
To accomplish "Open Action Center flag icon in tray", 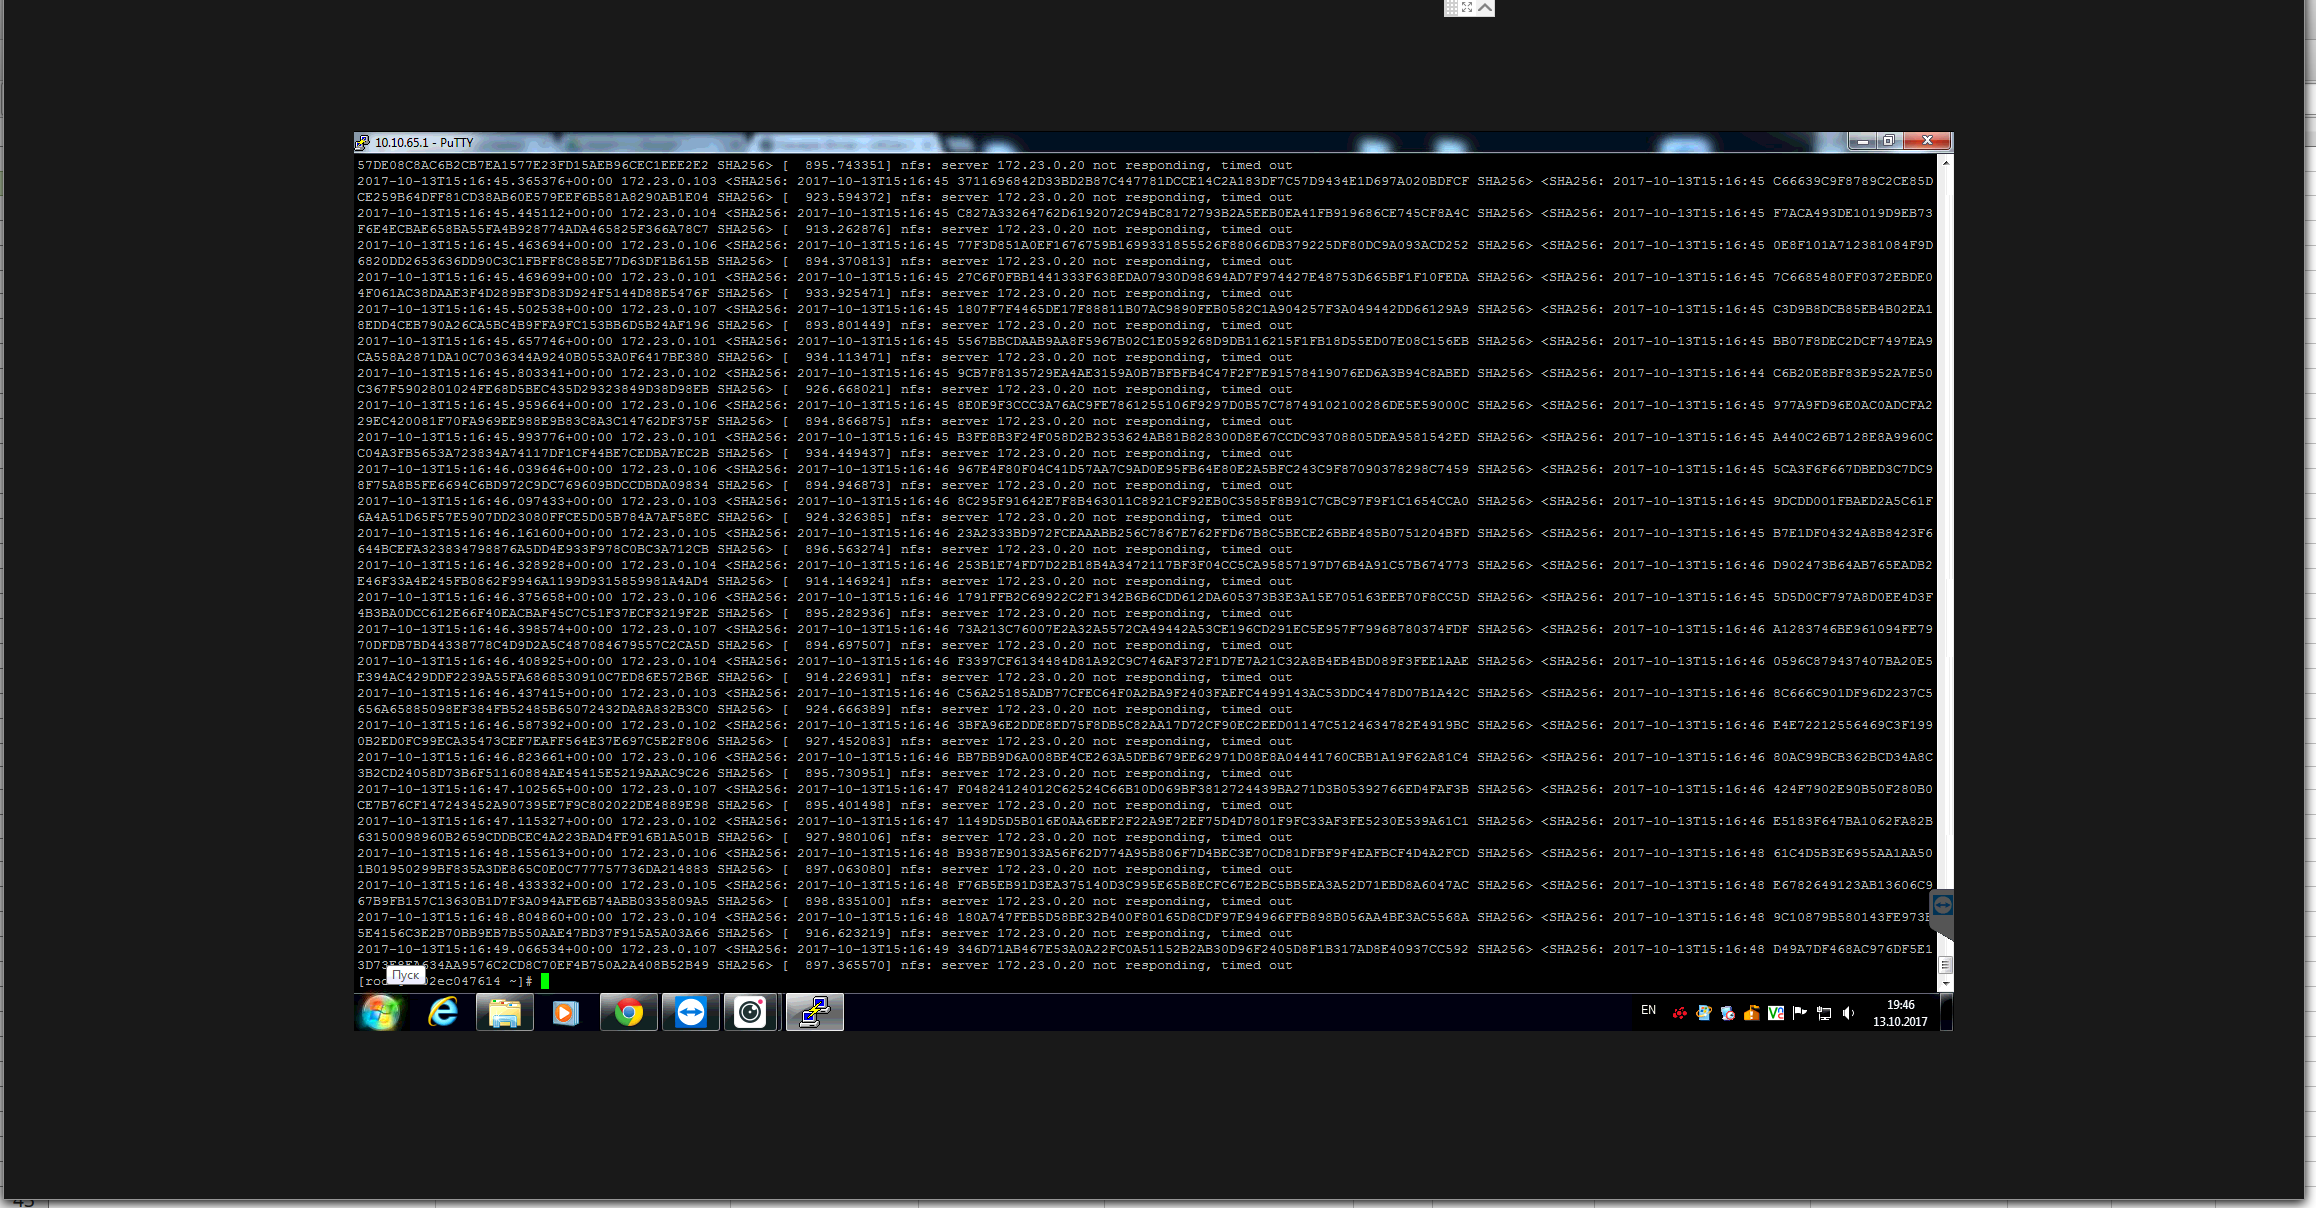I will (x=1800, y=1013).
